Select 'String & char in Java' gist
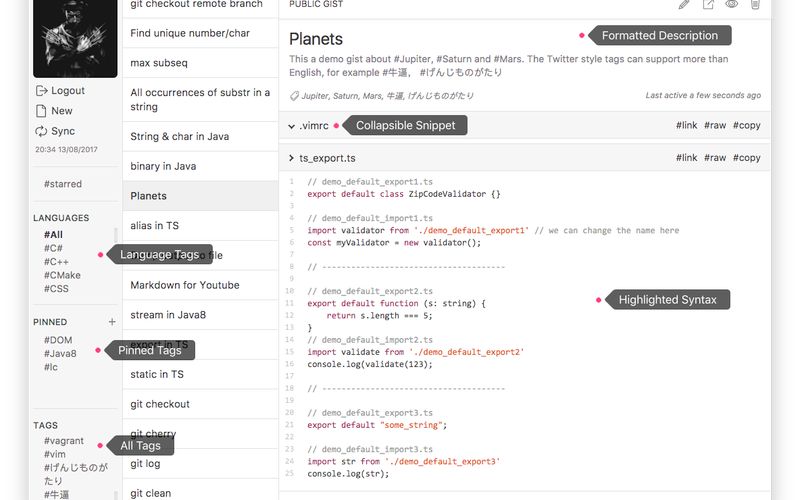Viewport: 800px width, 500px height. click(180, 136)
